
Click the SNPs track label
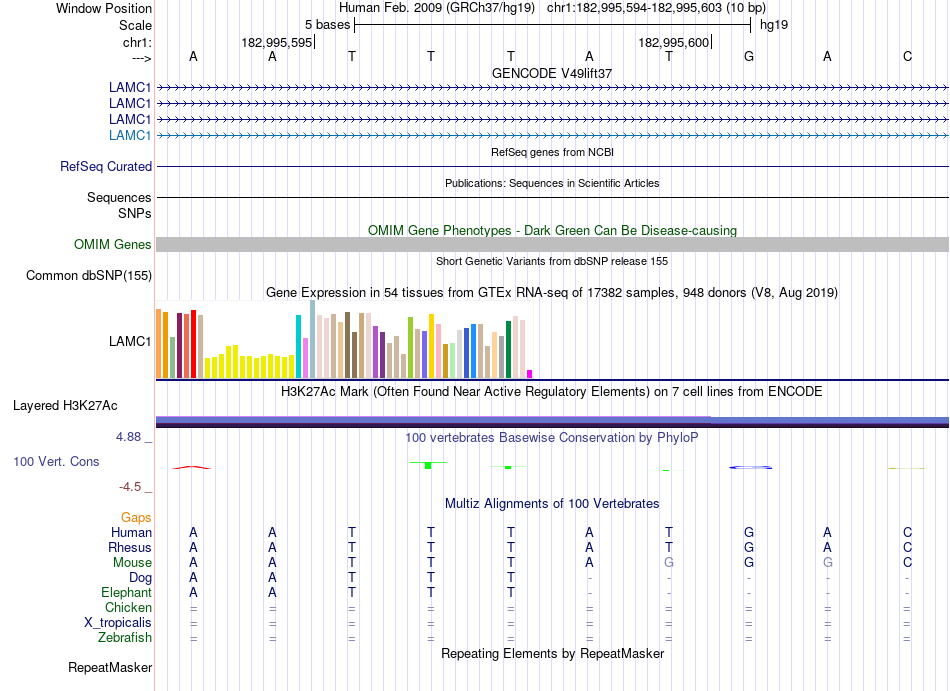click(135, 213)
